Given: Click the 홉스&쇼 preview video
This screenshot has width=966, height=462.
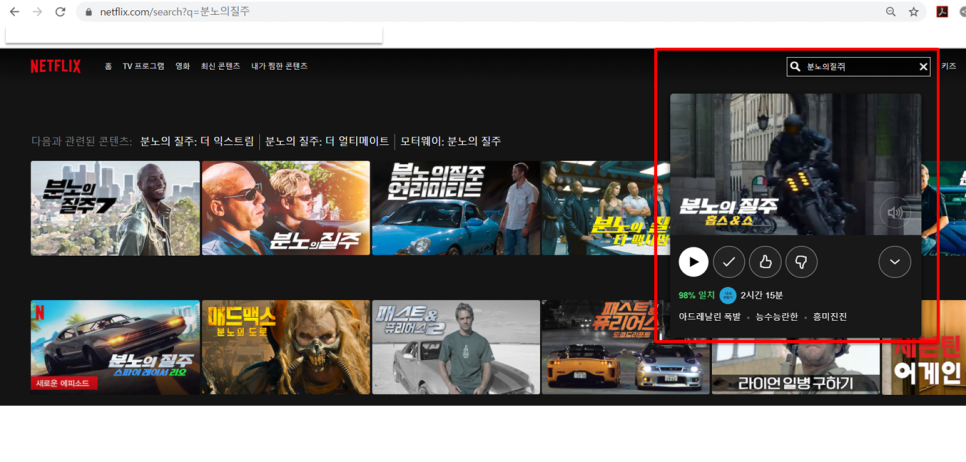Looking at the screenshot, I should coord(795,164).
